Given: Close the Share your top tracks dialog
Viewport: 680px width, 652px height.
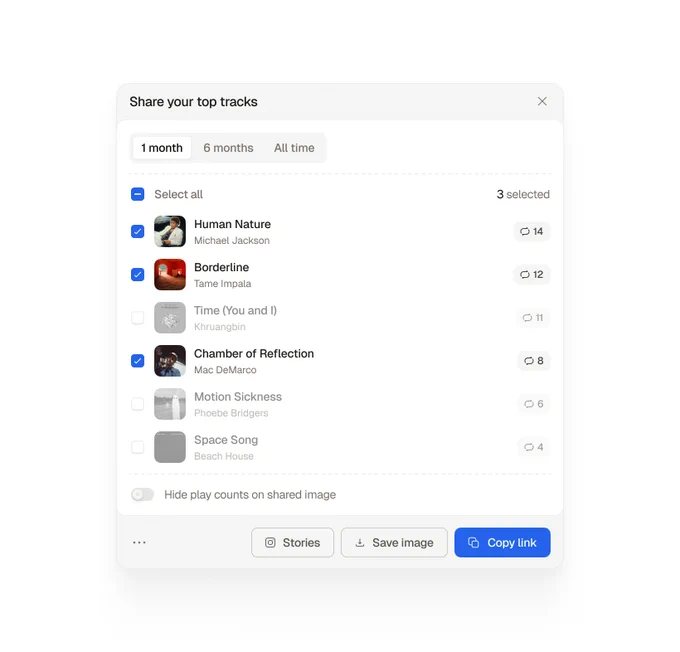Looking at the screenshot, I should [x=542, y=102].
